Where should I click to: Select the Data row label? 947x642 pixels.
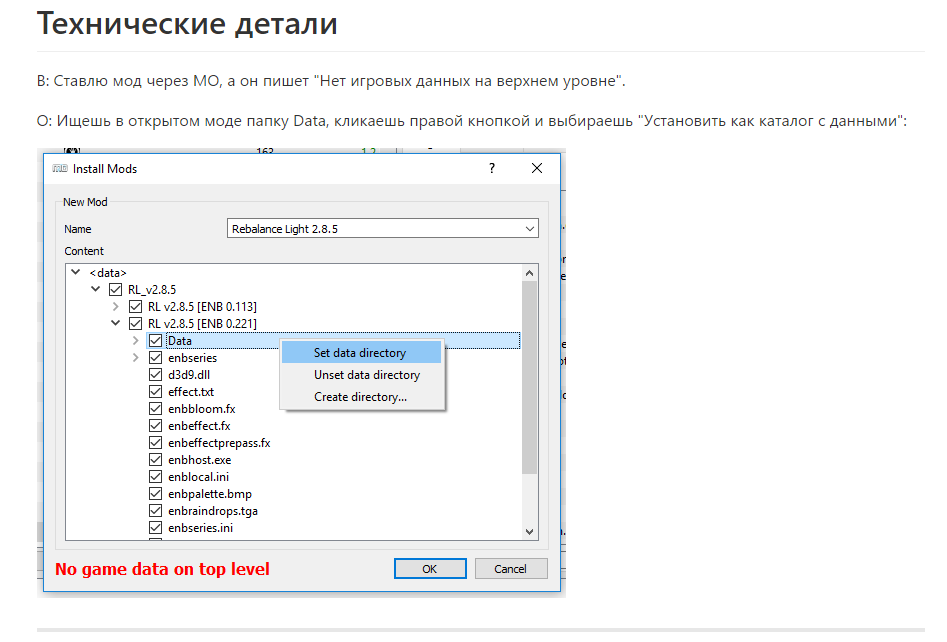click(180, 341)
